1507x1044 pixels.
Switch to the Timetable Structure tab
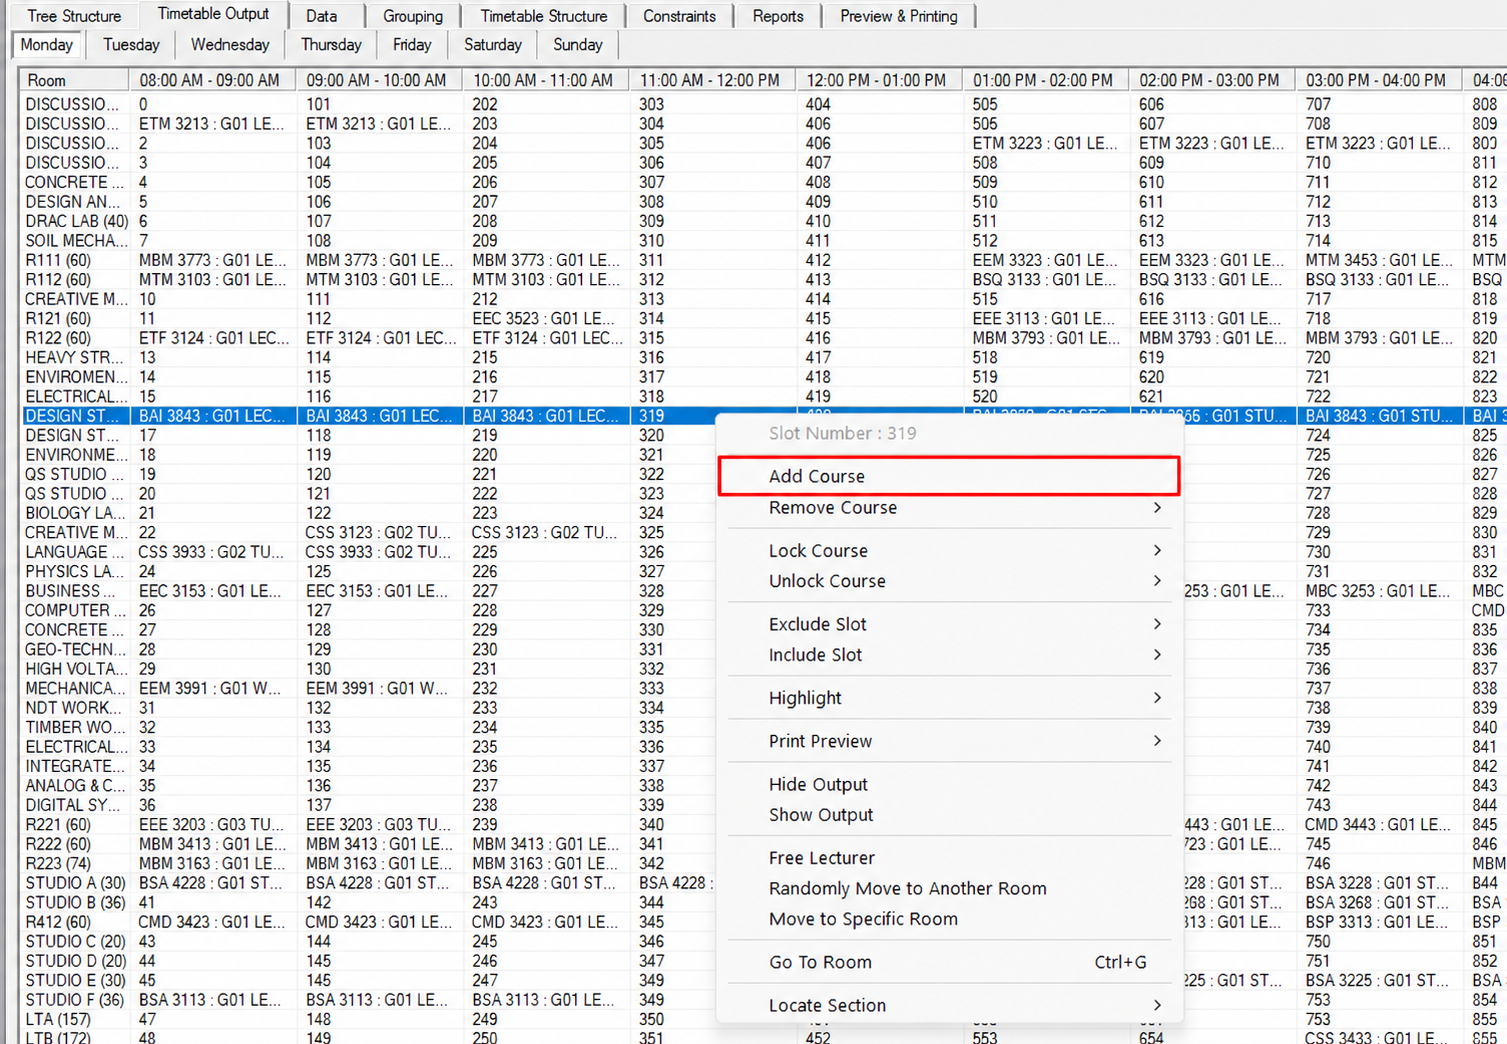(x=544, y=16)
